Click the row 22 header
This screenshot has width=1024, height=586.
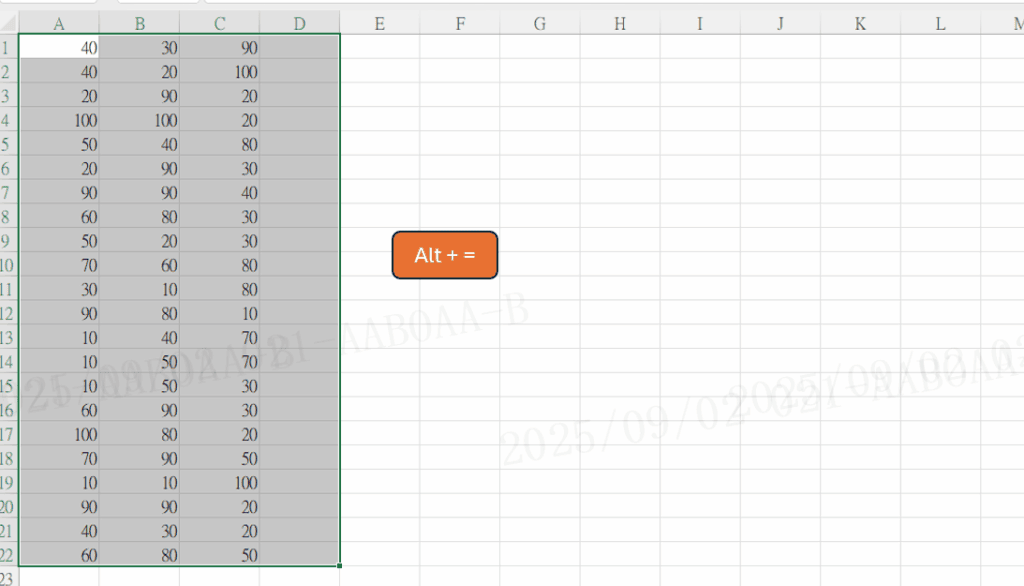click(8, 555)
